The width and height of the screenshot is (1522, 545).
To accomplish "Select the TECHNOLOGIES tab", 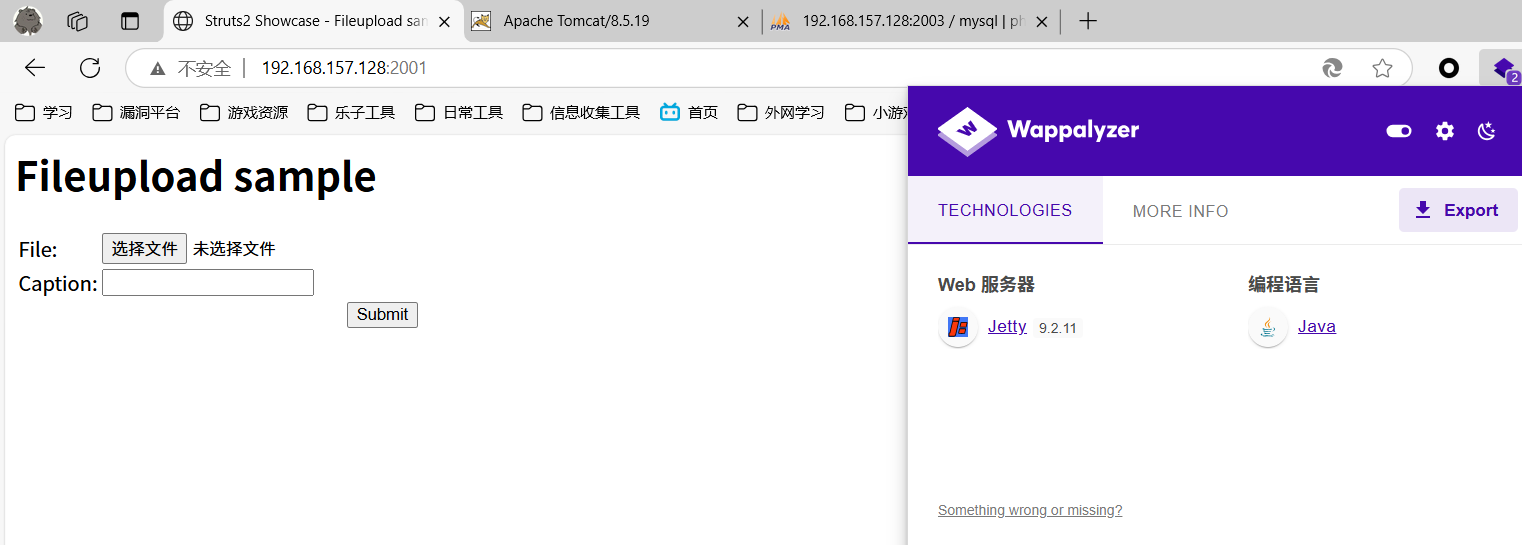I will coord(1005,210).
